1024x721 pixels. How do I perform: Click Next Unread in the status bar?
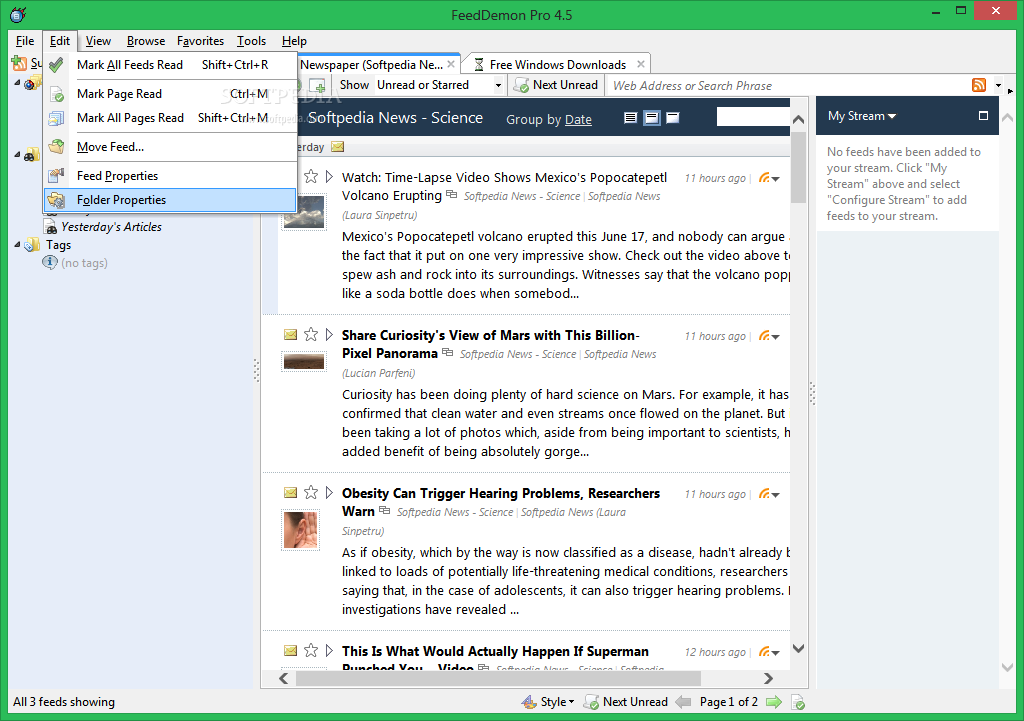(626, 702)
